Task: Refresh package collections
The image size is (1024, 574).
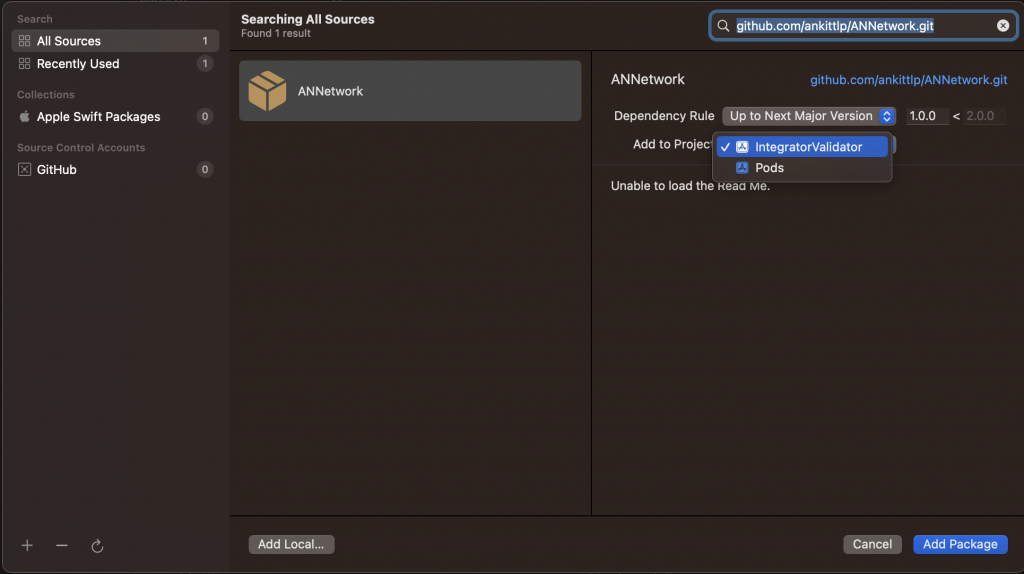Action: [97, 546]
